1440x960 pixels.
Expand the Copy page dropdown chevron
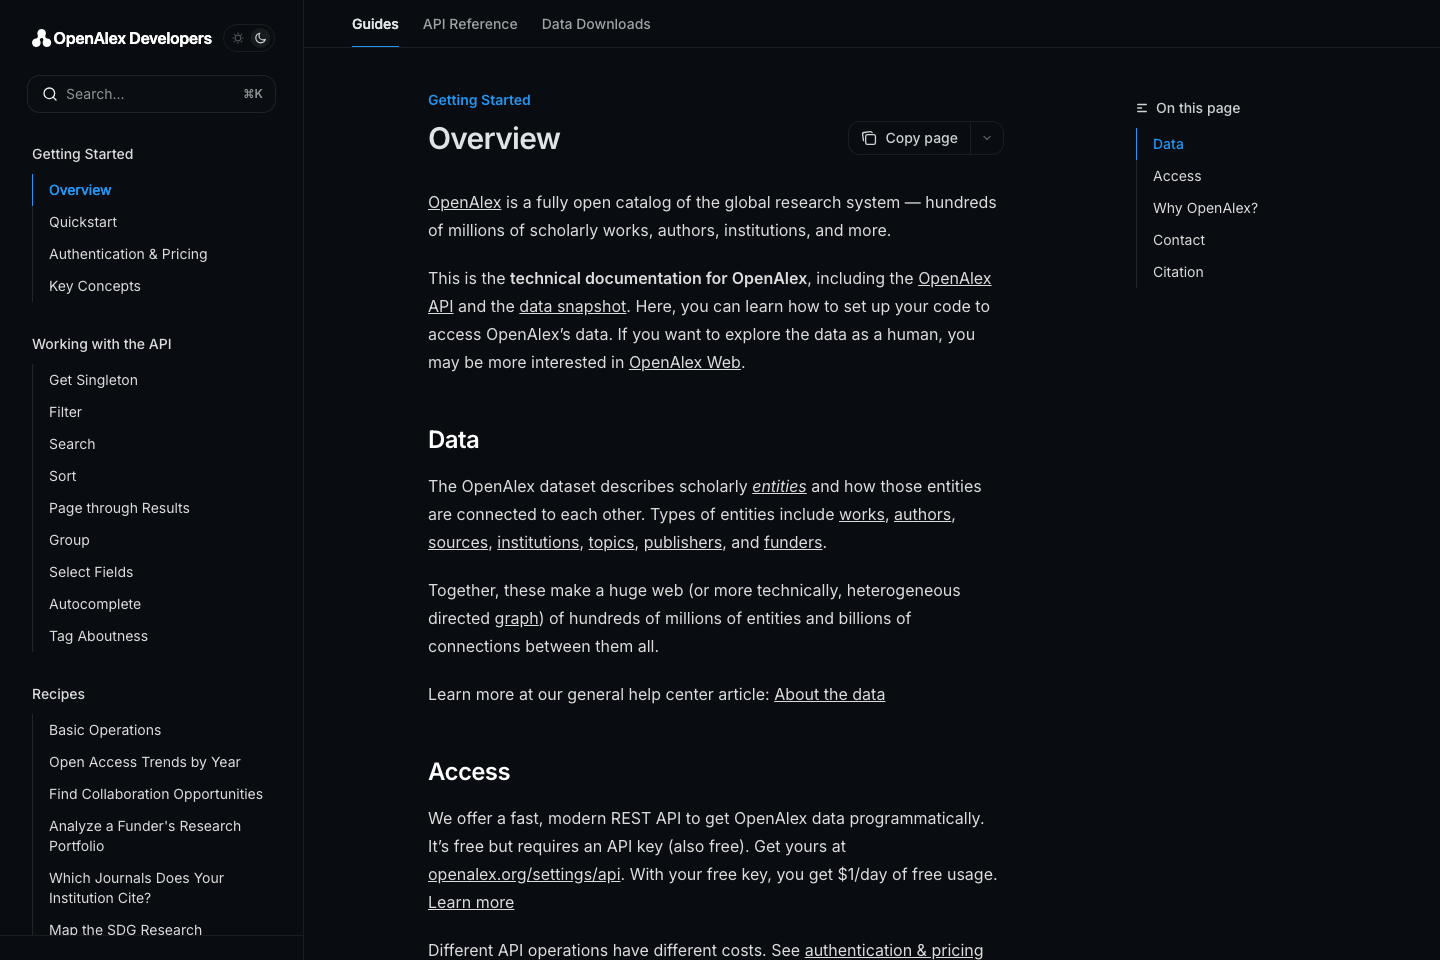click(986, 137)
